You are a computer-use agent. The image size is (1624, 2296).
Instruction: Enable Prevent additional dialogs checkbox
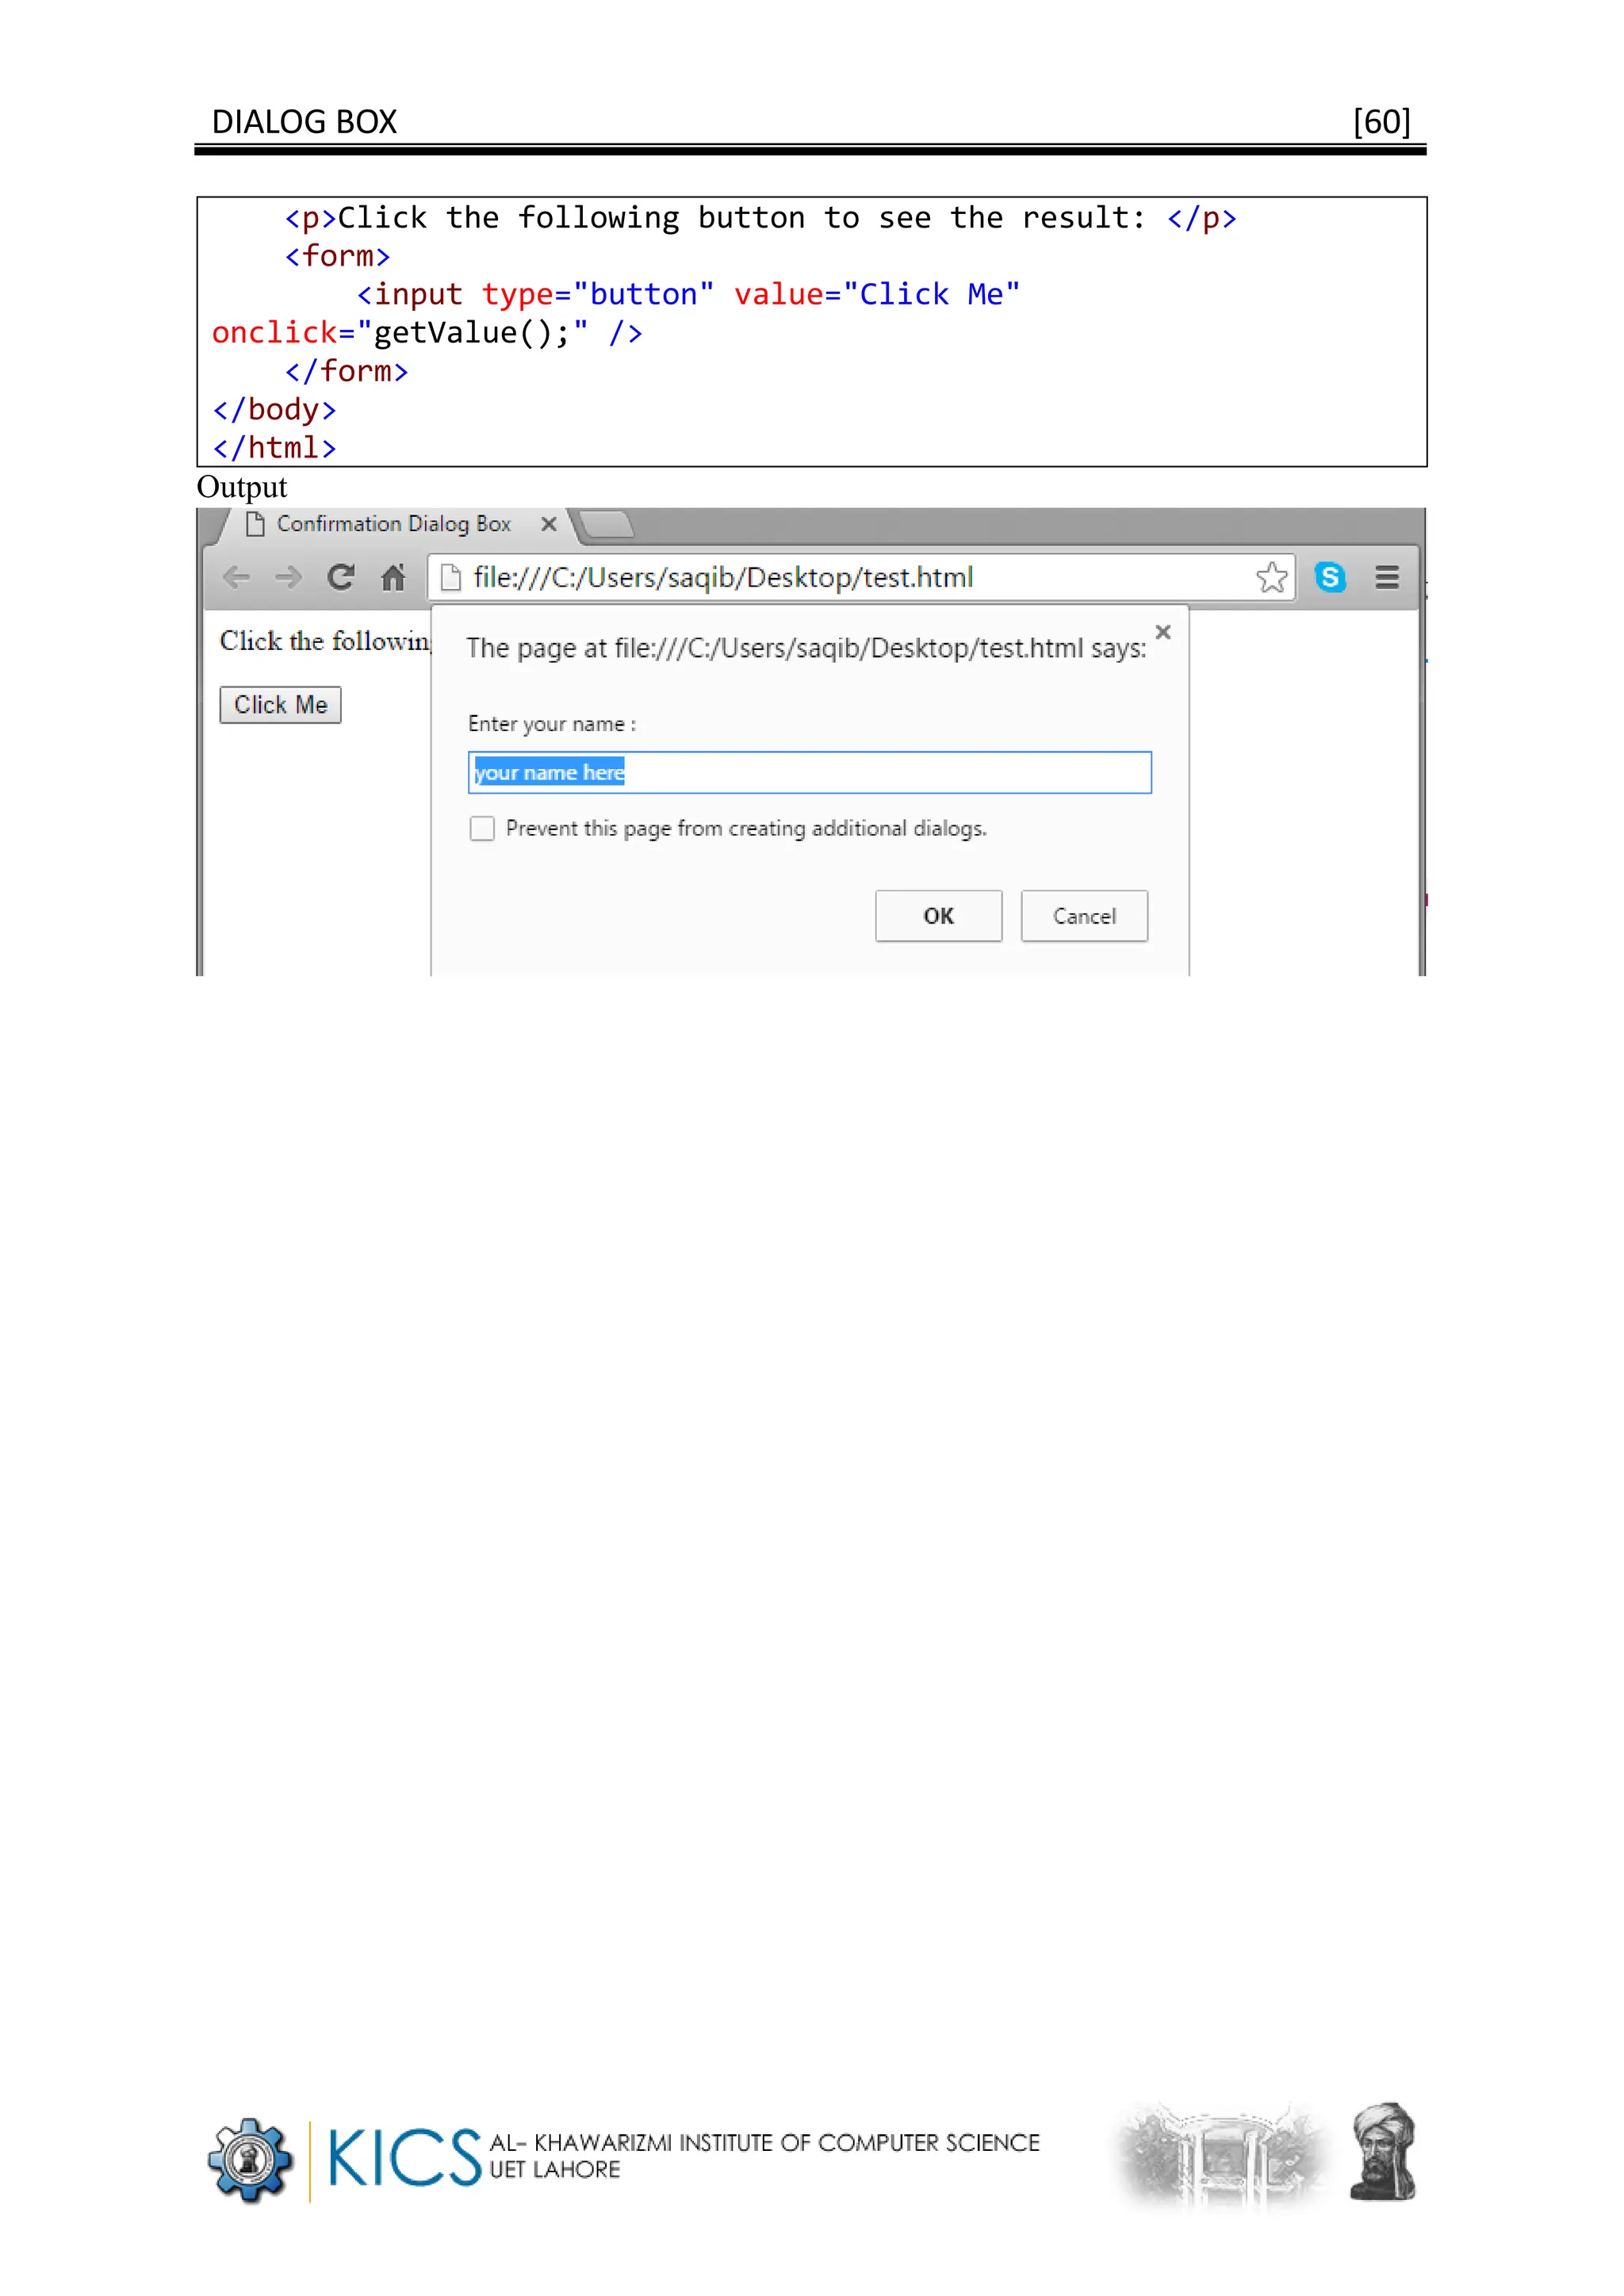pyautogui.click(x=482, y=828)
